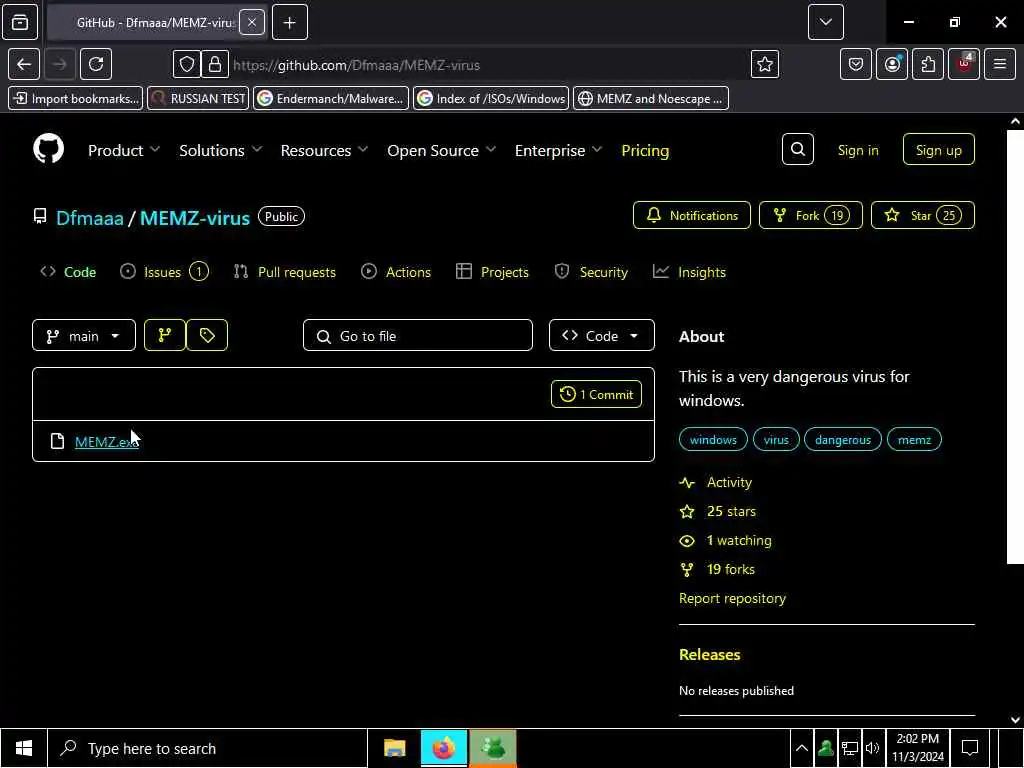The image size is (1024, 768).
Task: Open the Activity link
Action: point(716,483)
